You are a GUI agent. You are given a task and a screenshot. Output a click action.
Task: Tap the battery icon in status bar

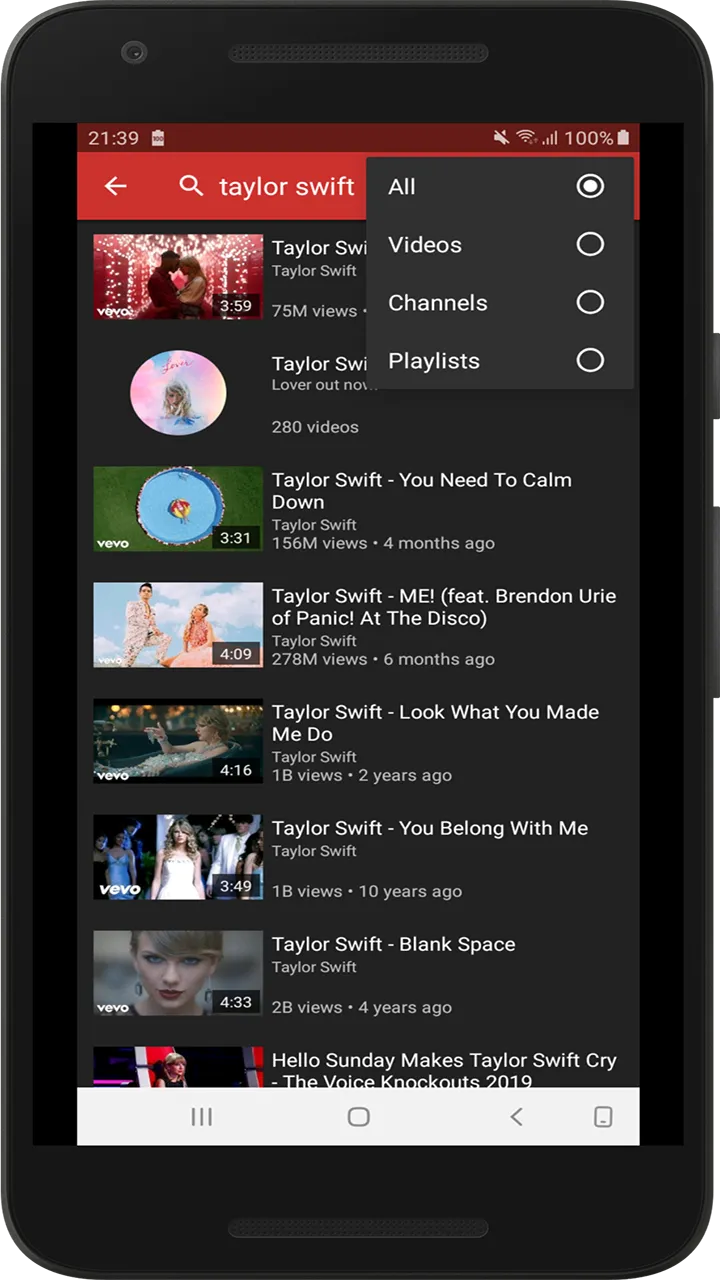[x=624, y=138]
